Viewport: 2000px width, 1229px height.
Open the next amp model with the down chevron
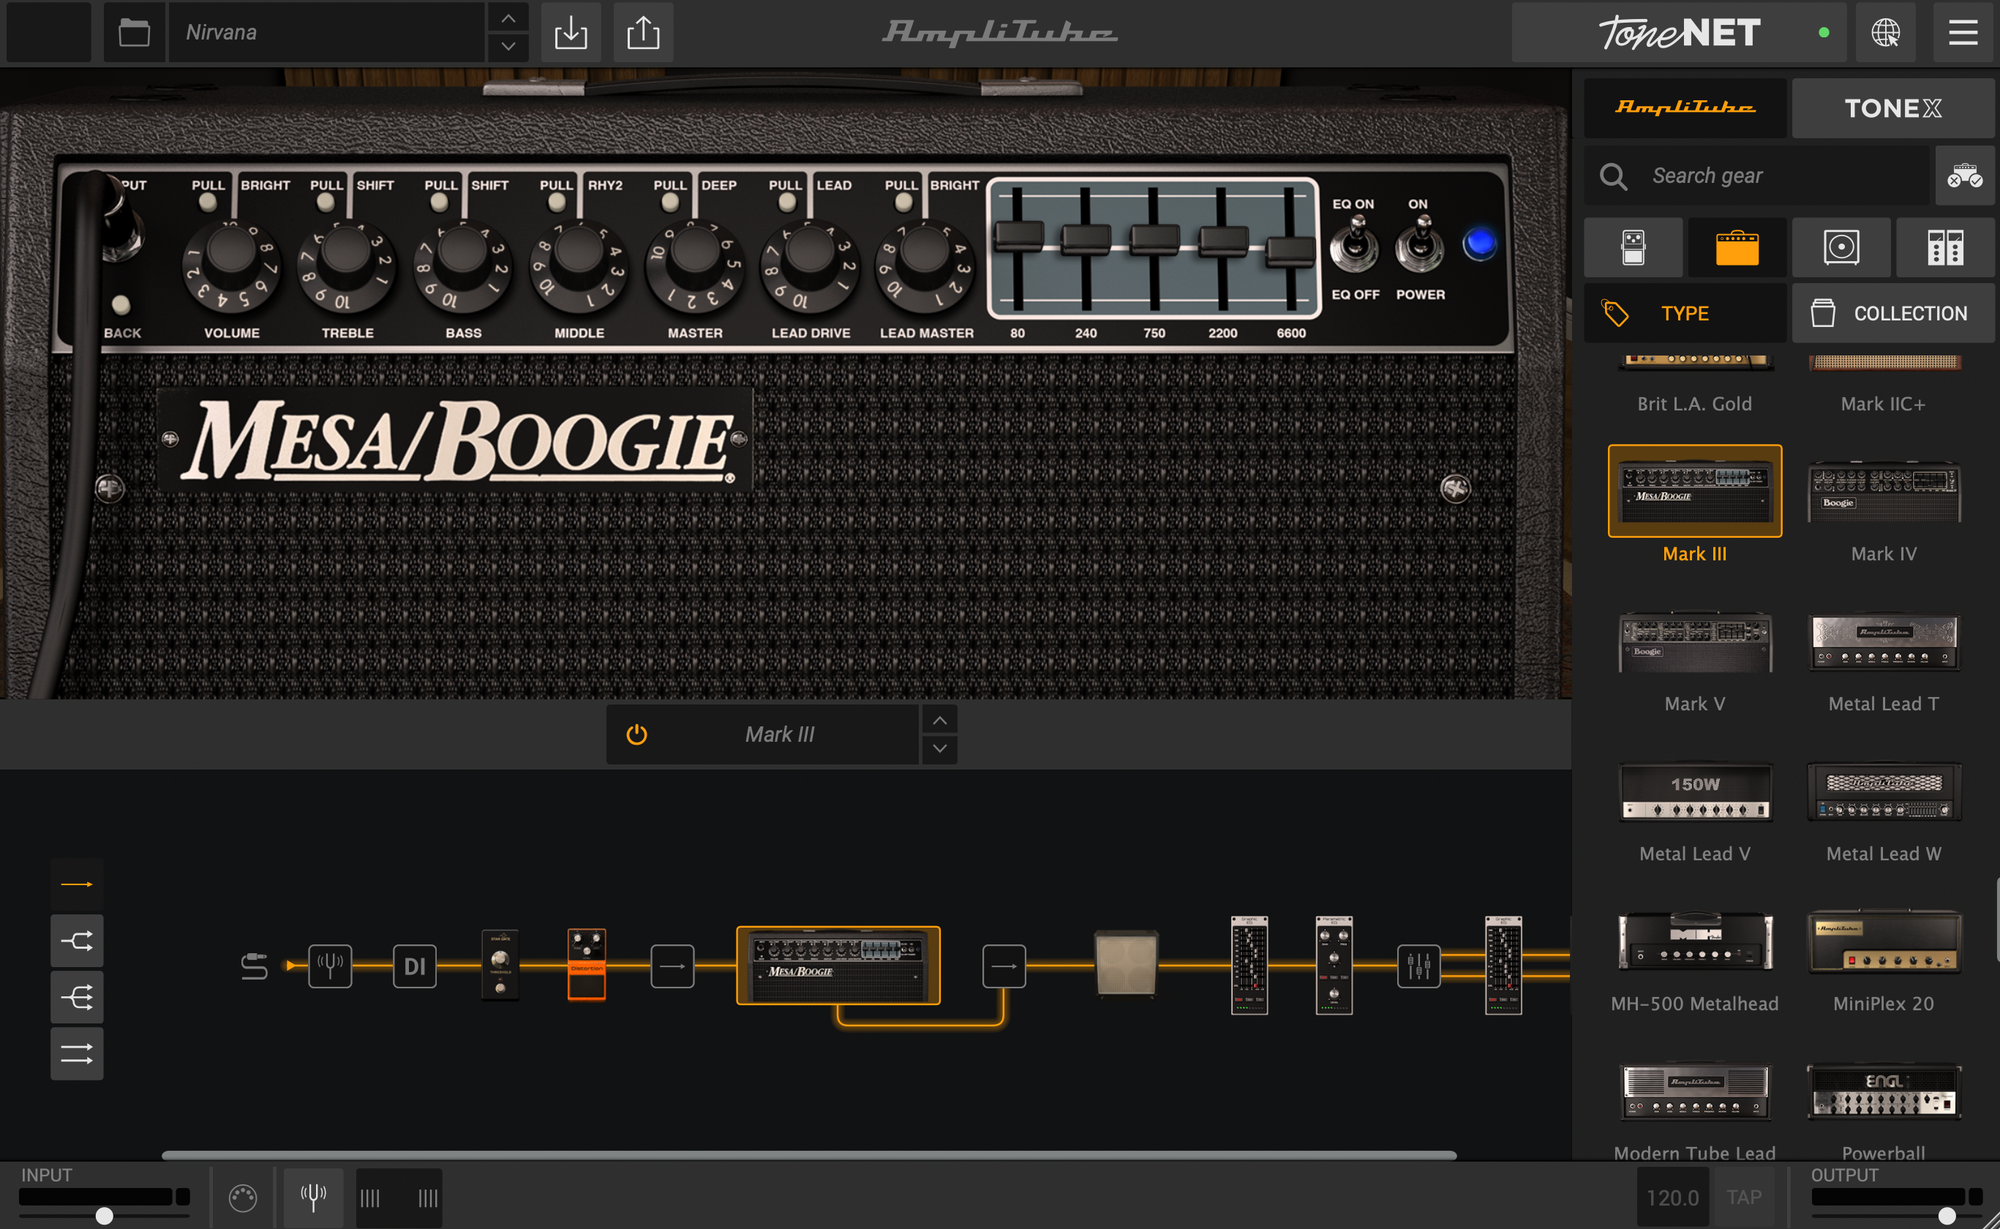(x=938, y=748)
